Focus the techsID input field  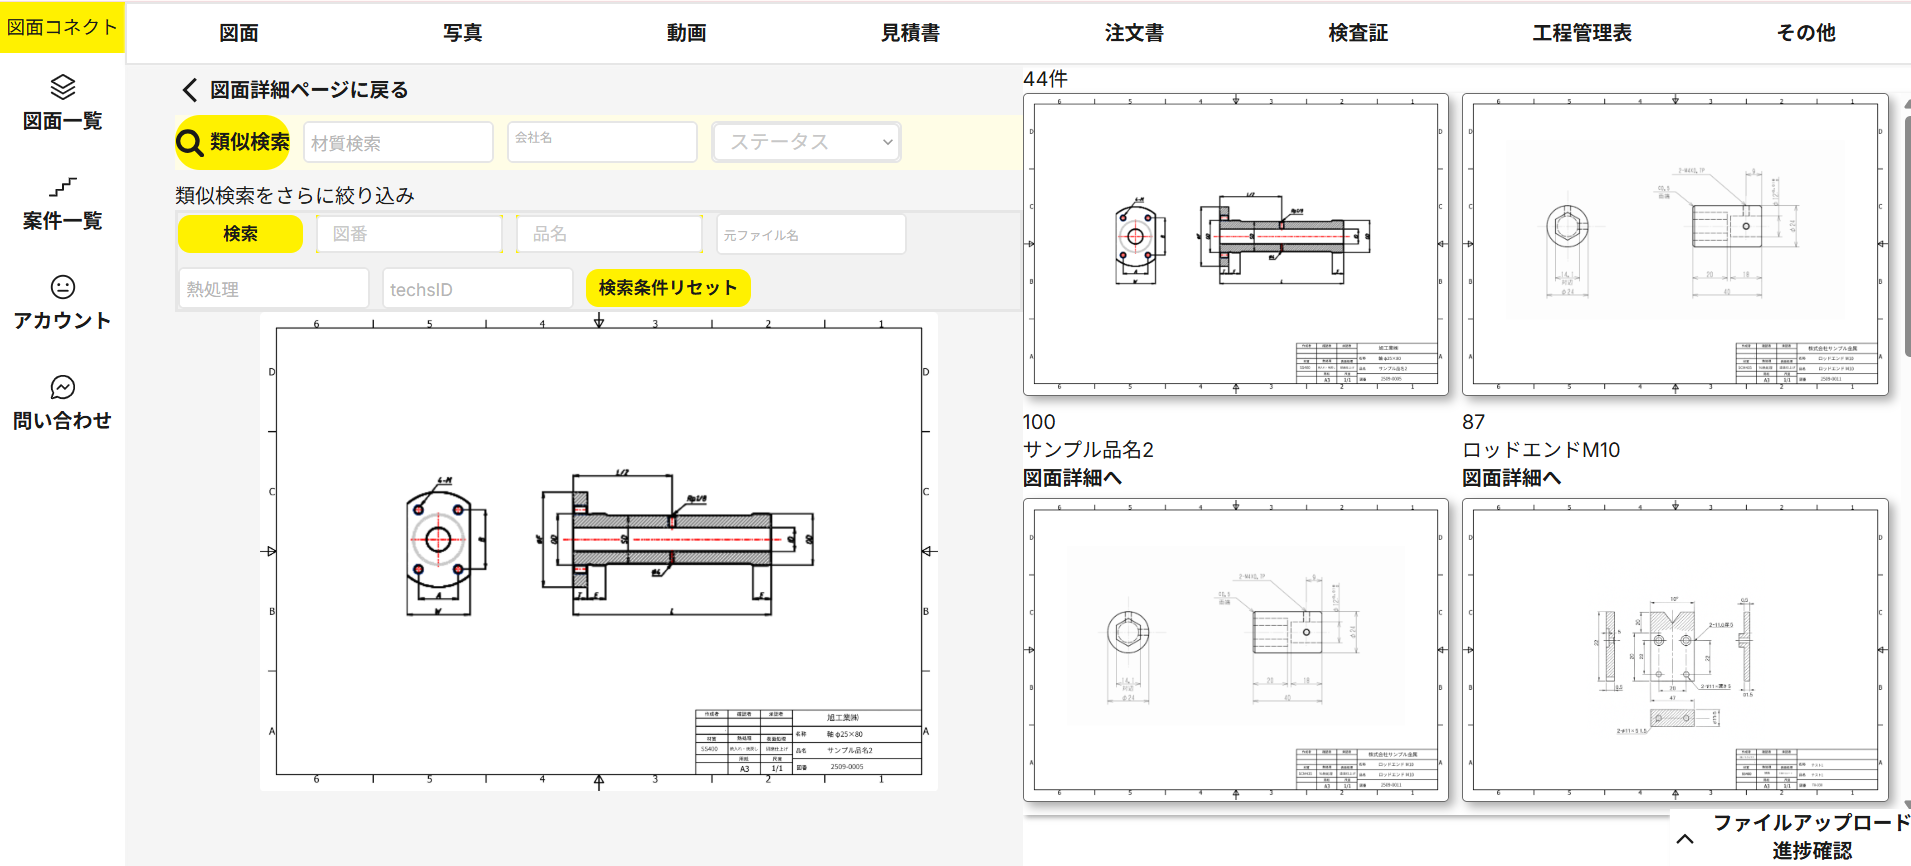(477, 289)
